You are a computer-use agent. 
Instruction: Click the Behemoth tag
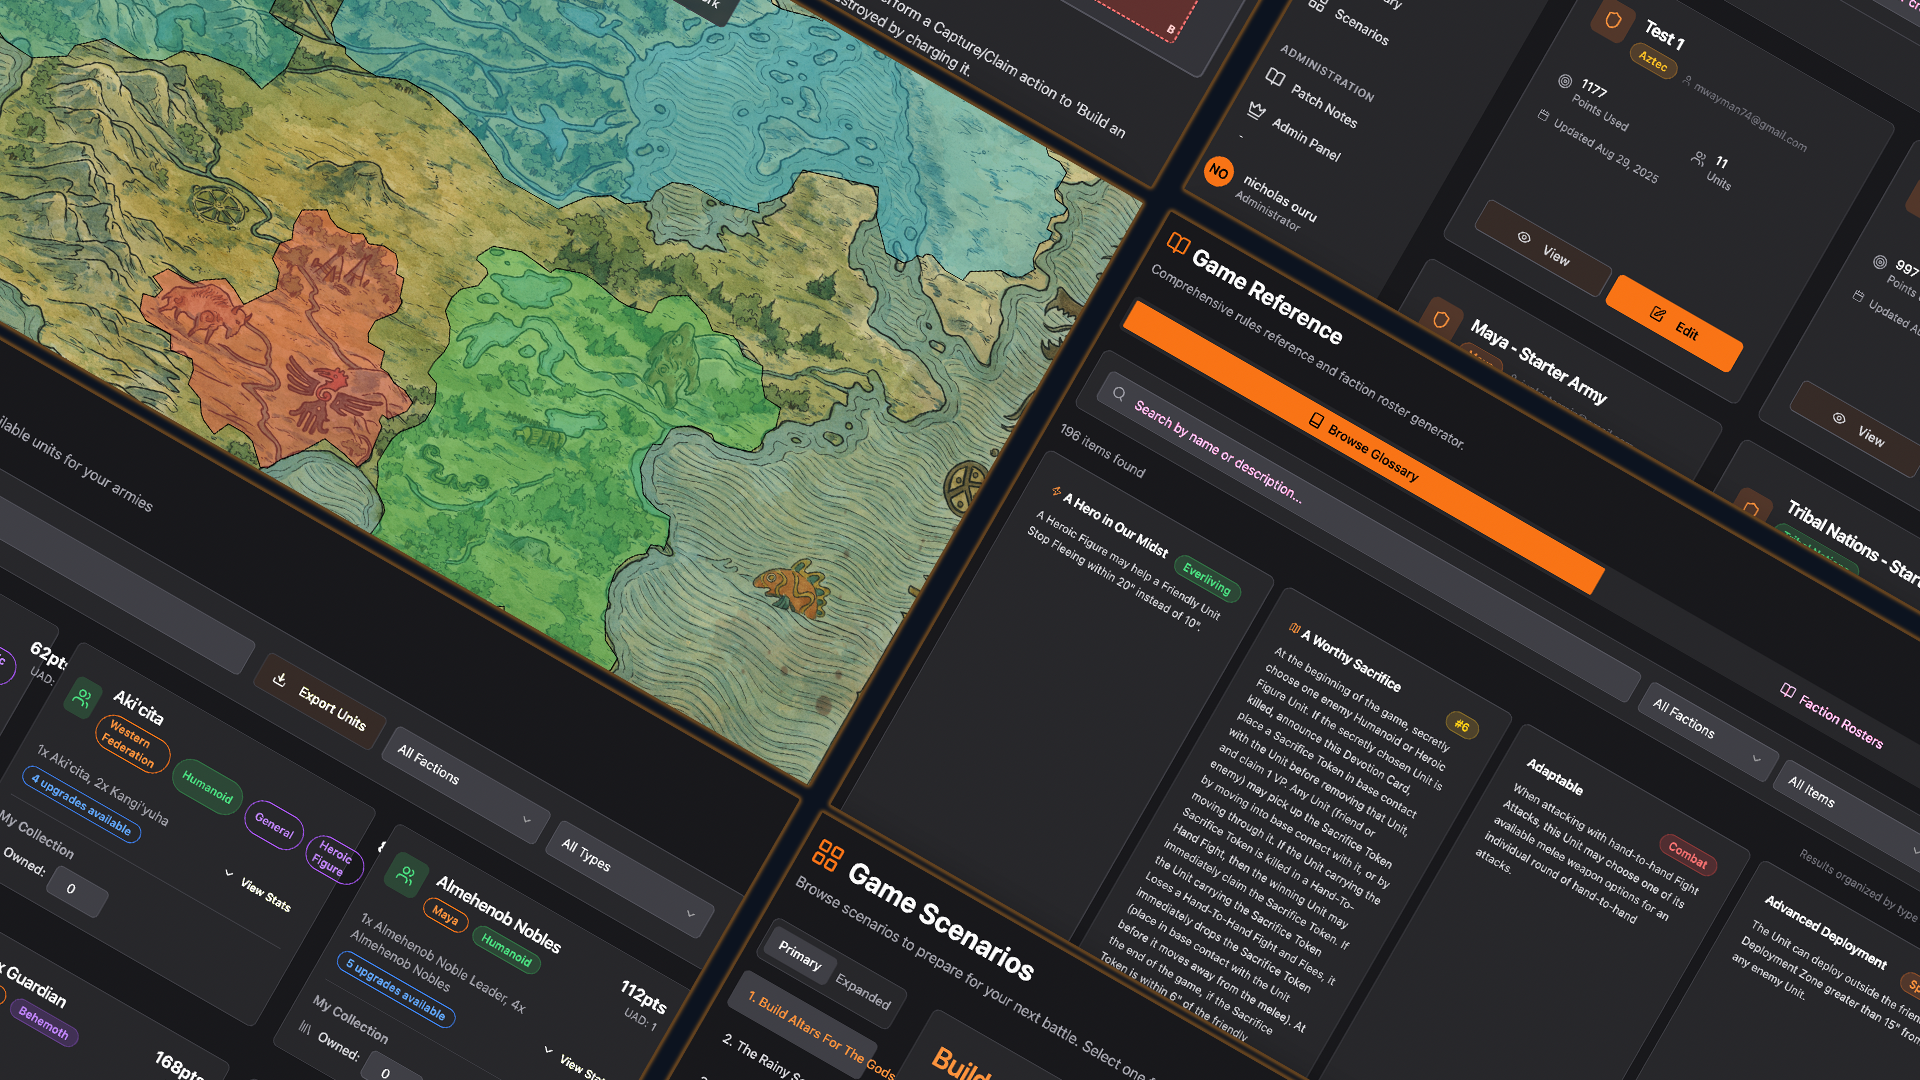[43, 1022]
